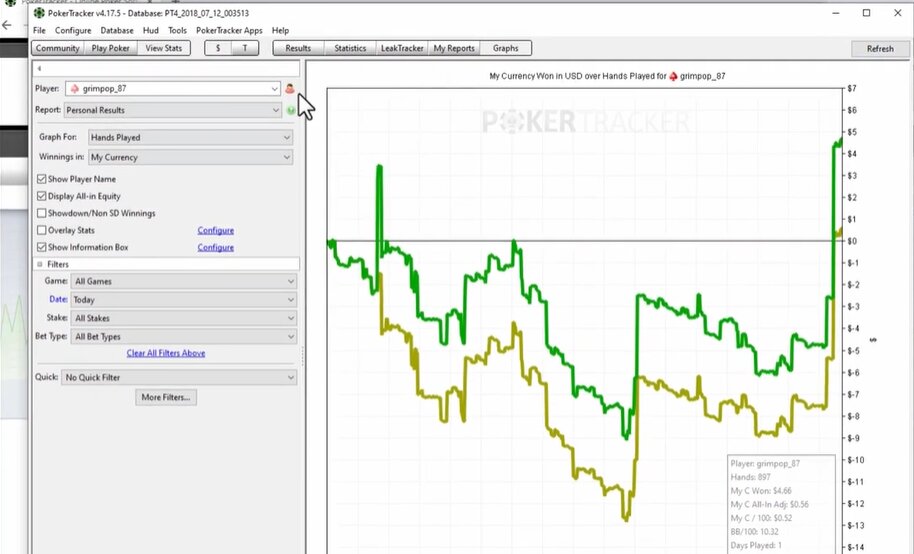This screenshot has height=554, width=914.
Task: Open the Player dropdown showing grimpop_87
Action: point(173,89)
